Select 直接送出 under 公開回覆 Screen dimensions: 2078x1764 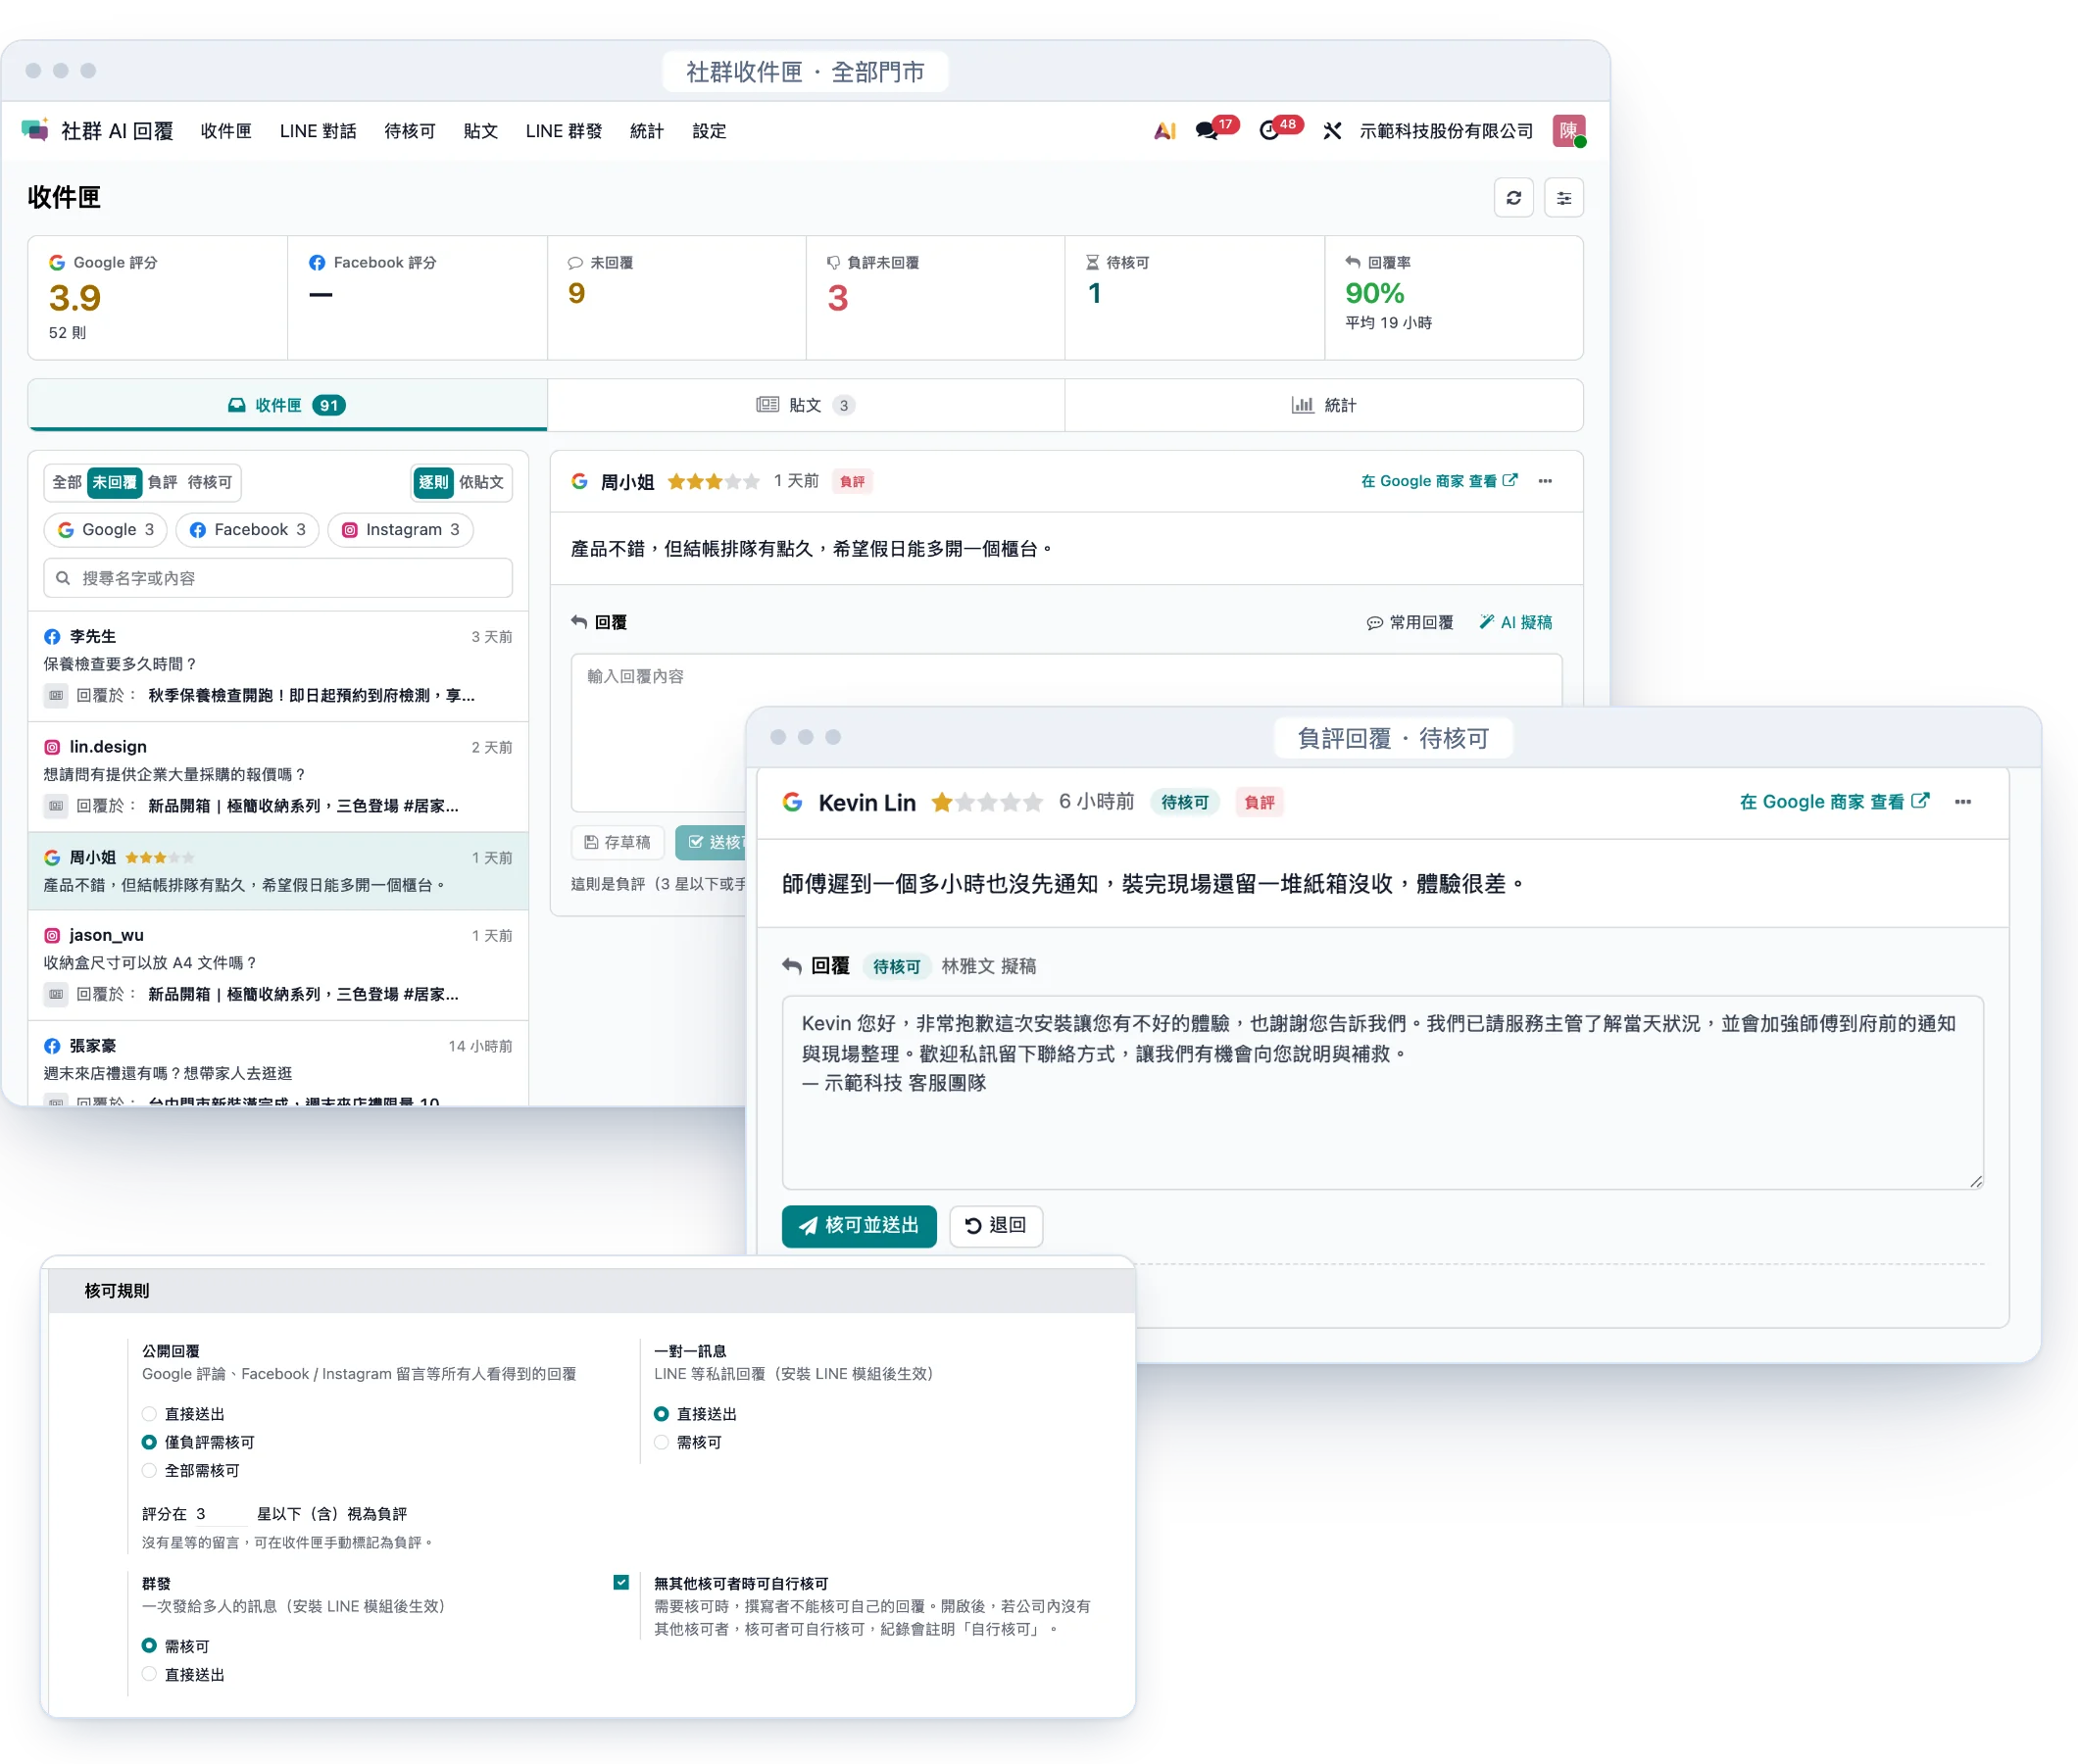pyautogui.click(x=149, y=1413)
